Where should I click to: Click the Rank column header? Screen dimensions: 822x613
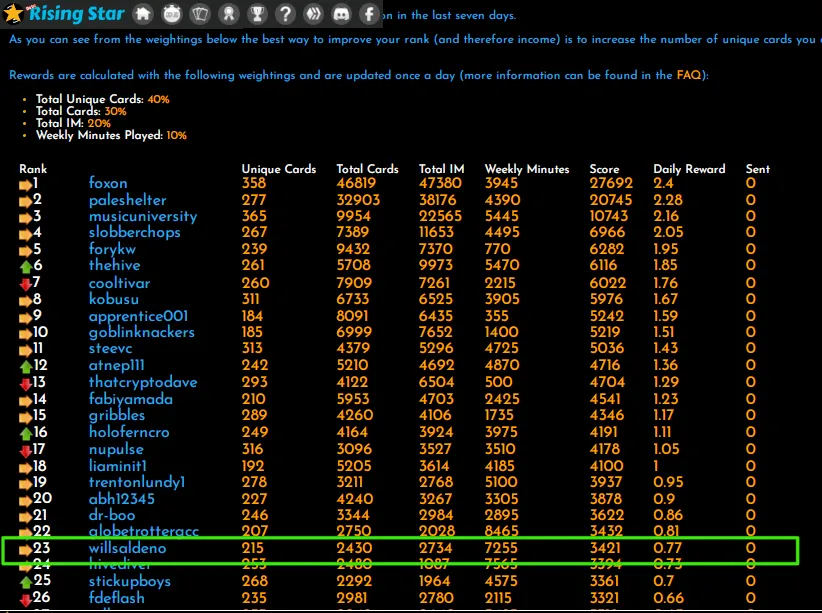point(33,169)
